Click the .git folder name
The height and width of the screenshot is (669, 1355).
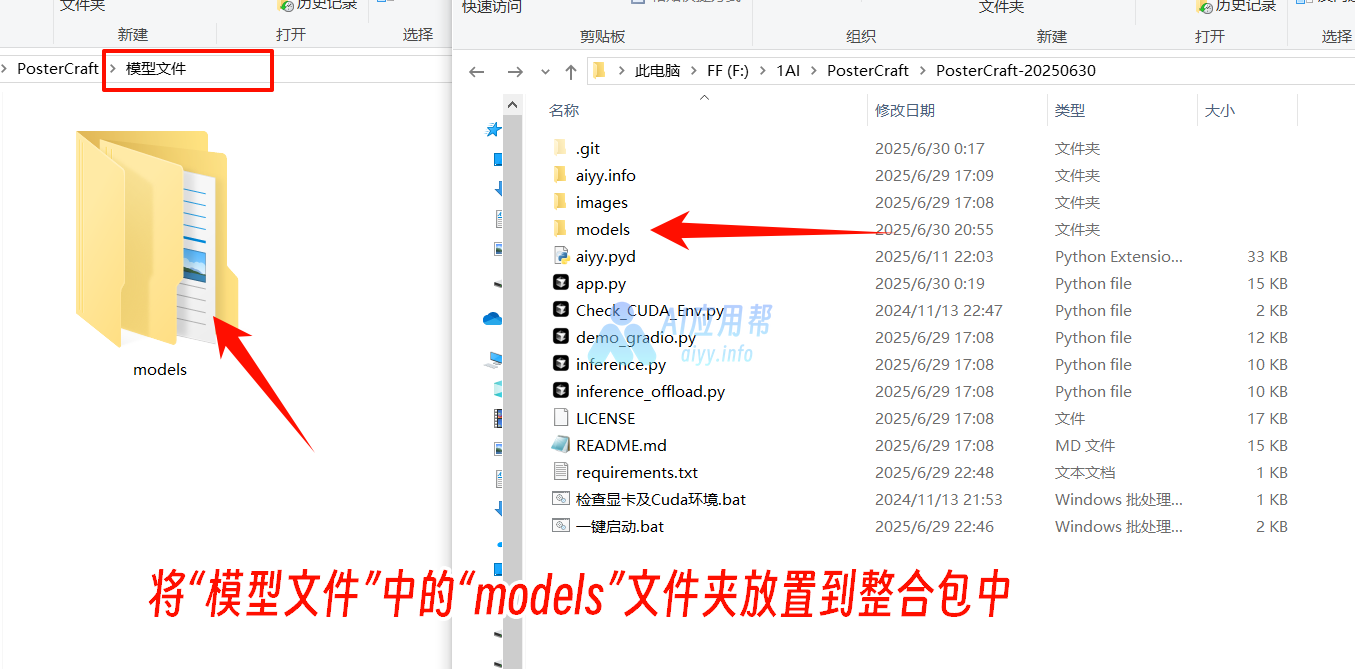pos(588,148)
